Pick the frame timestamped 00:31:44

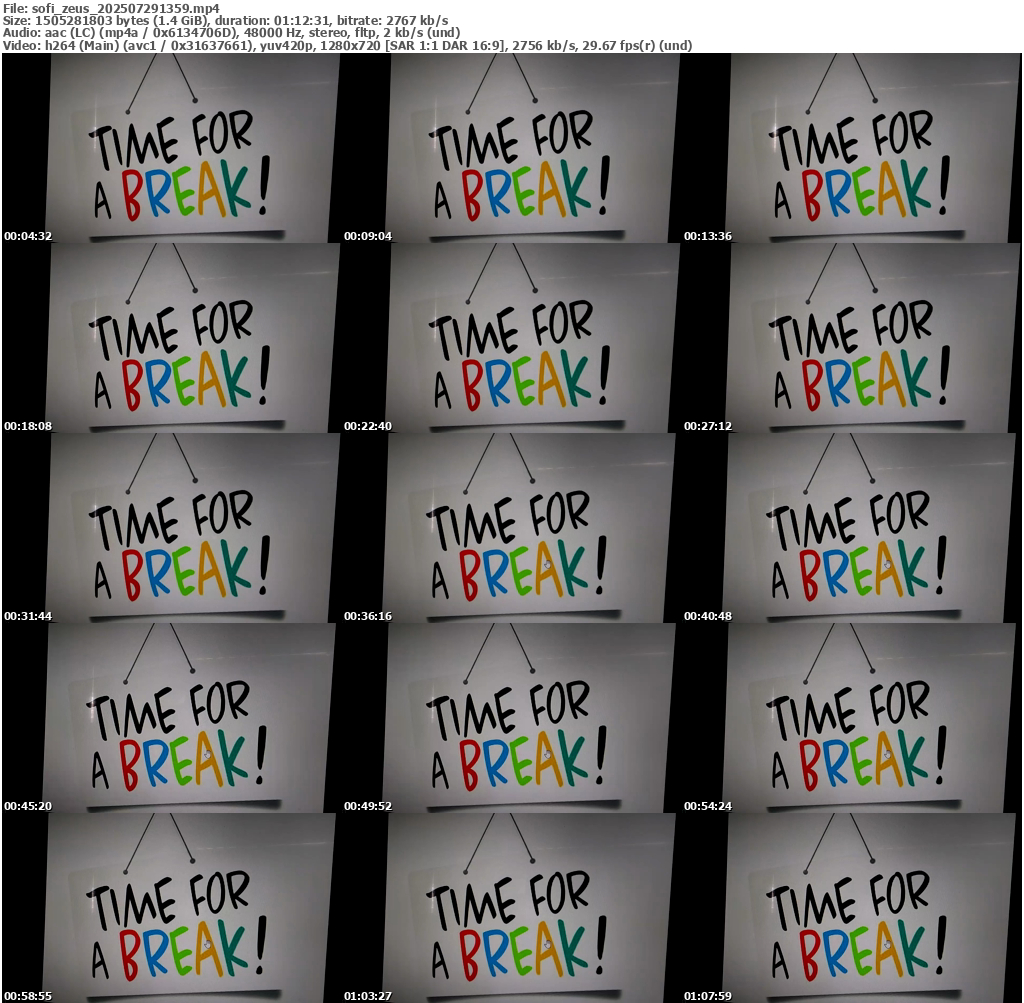click(172, 528)
